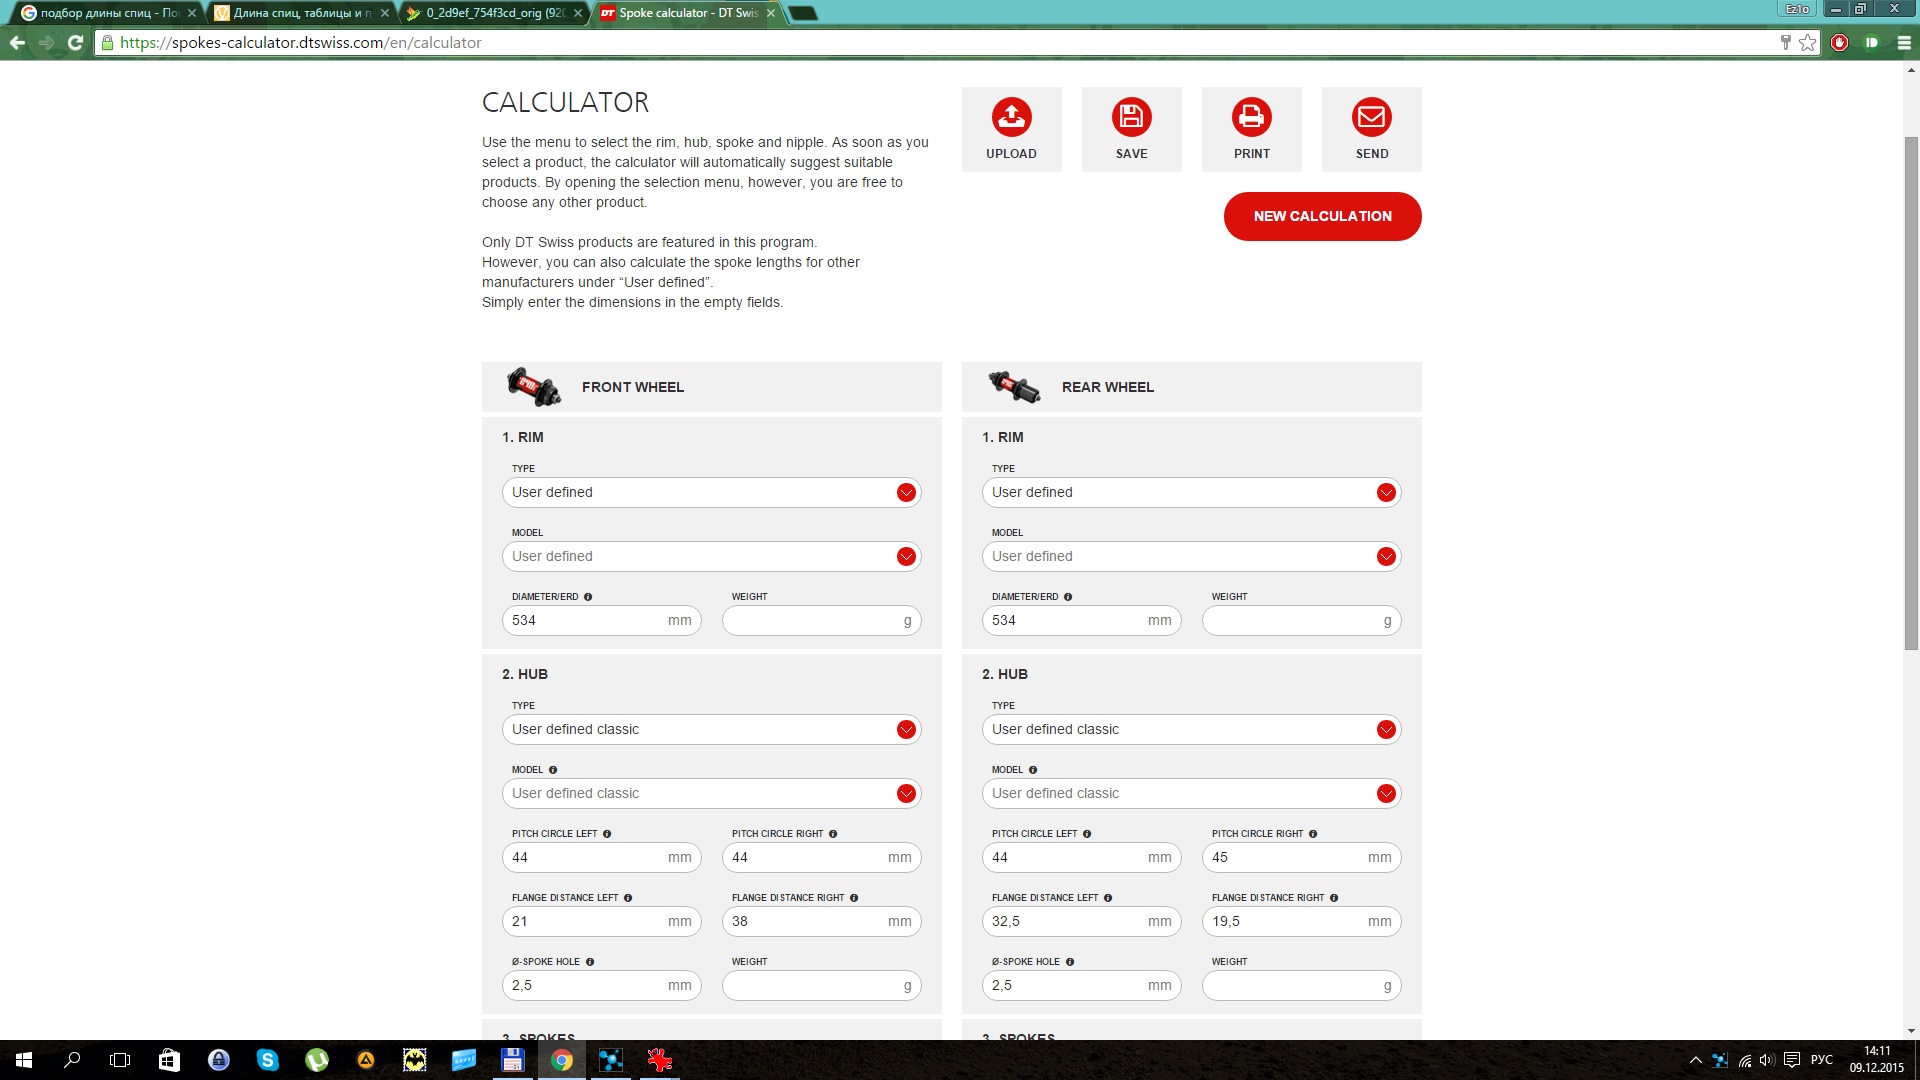Click info icon next to front Diameter/ERD
Image resolution: width=1920 pixels, height=1080 pixels.
(x=588, y=597)
